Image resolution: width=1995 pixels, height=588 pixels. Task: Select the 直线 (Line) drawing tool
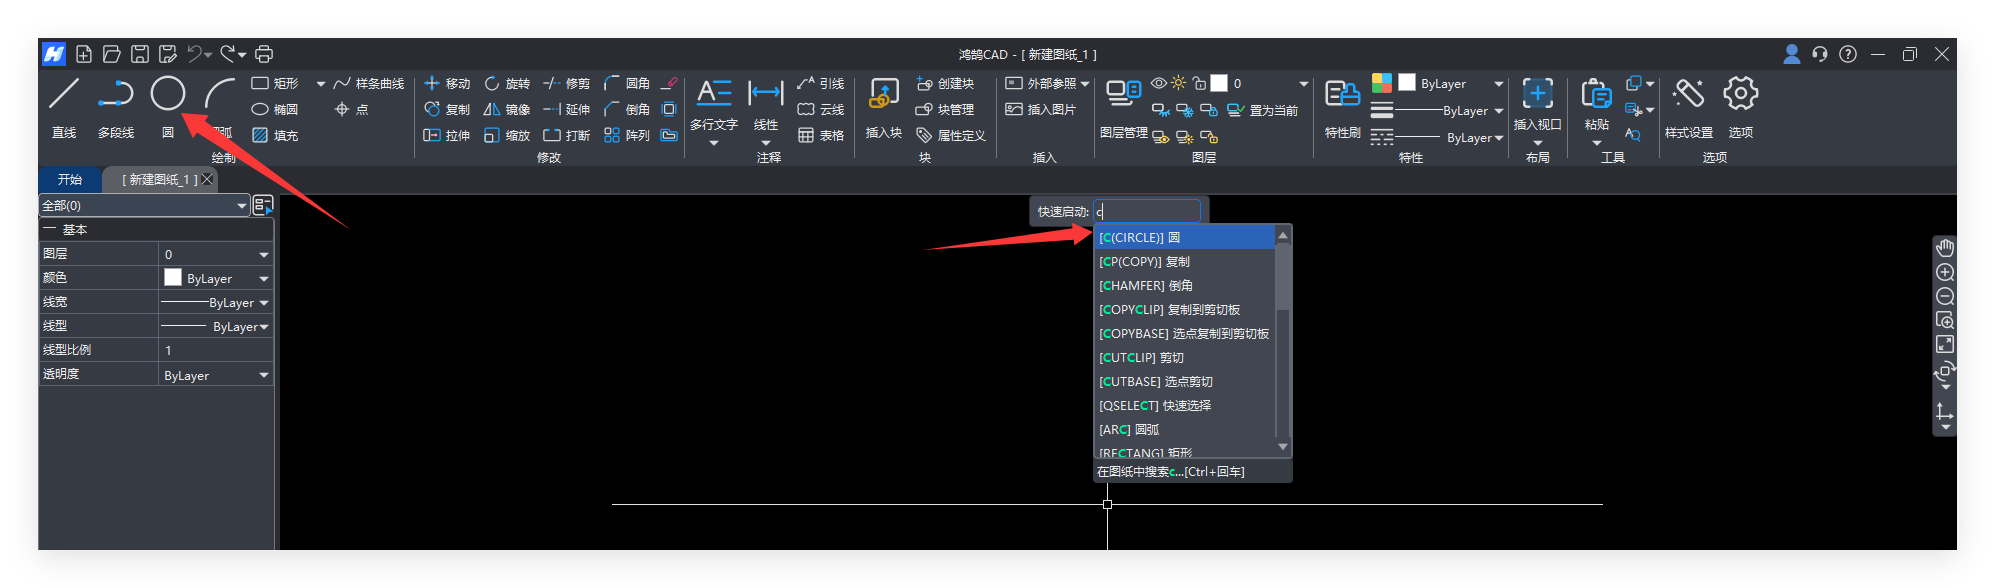coord(64,95)
